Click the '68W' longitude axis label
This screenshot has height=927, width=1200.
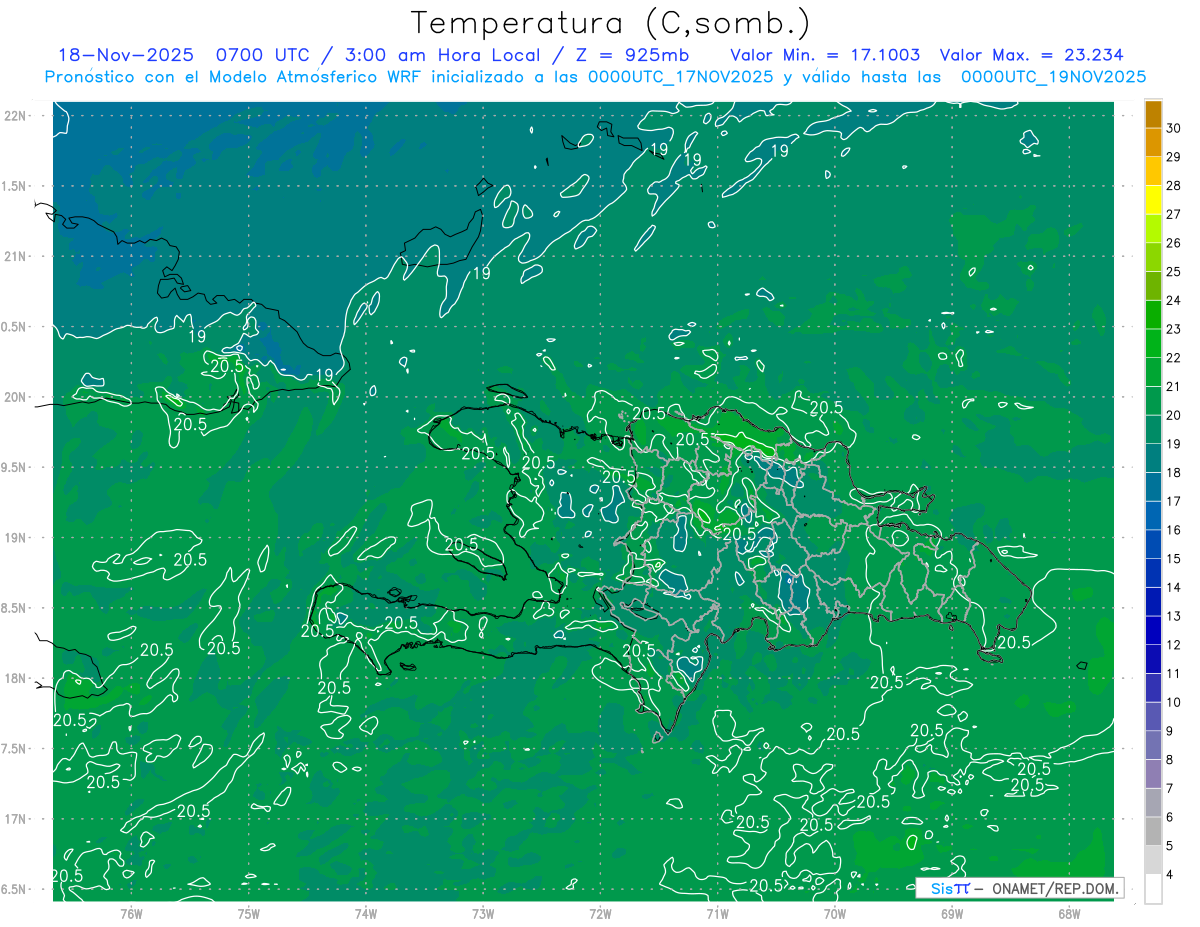click(1069, 913)
